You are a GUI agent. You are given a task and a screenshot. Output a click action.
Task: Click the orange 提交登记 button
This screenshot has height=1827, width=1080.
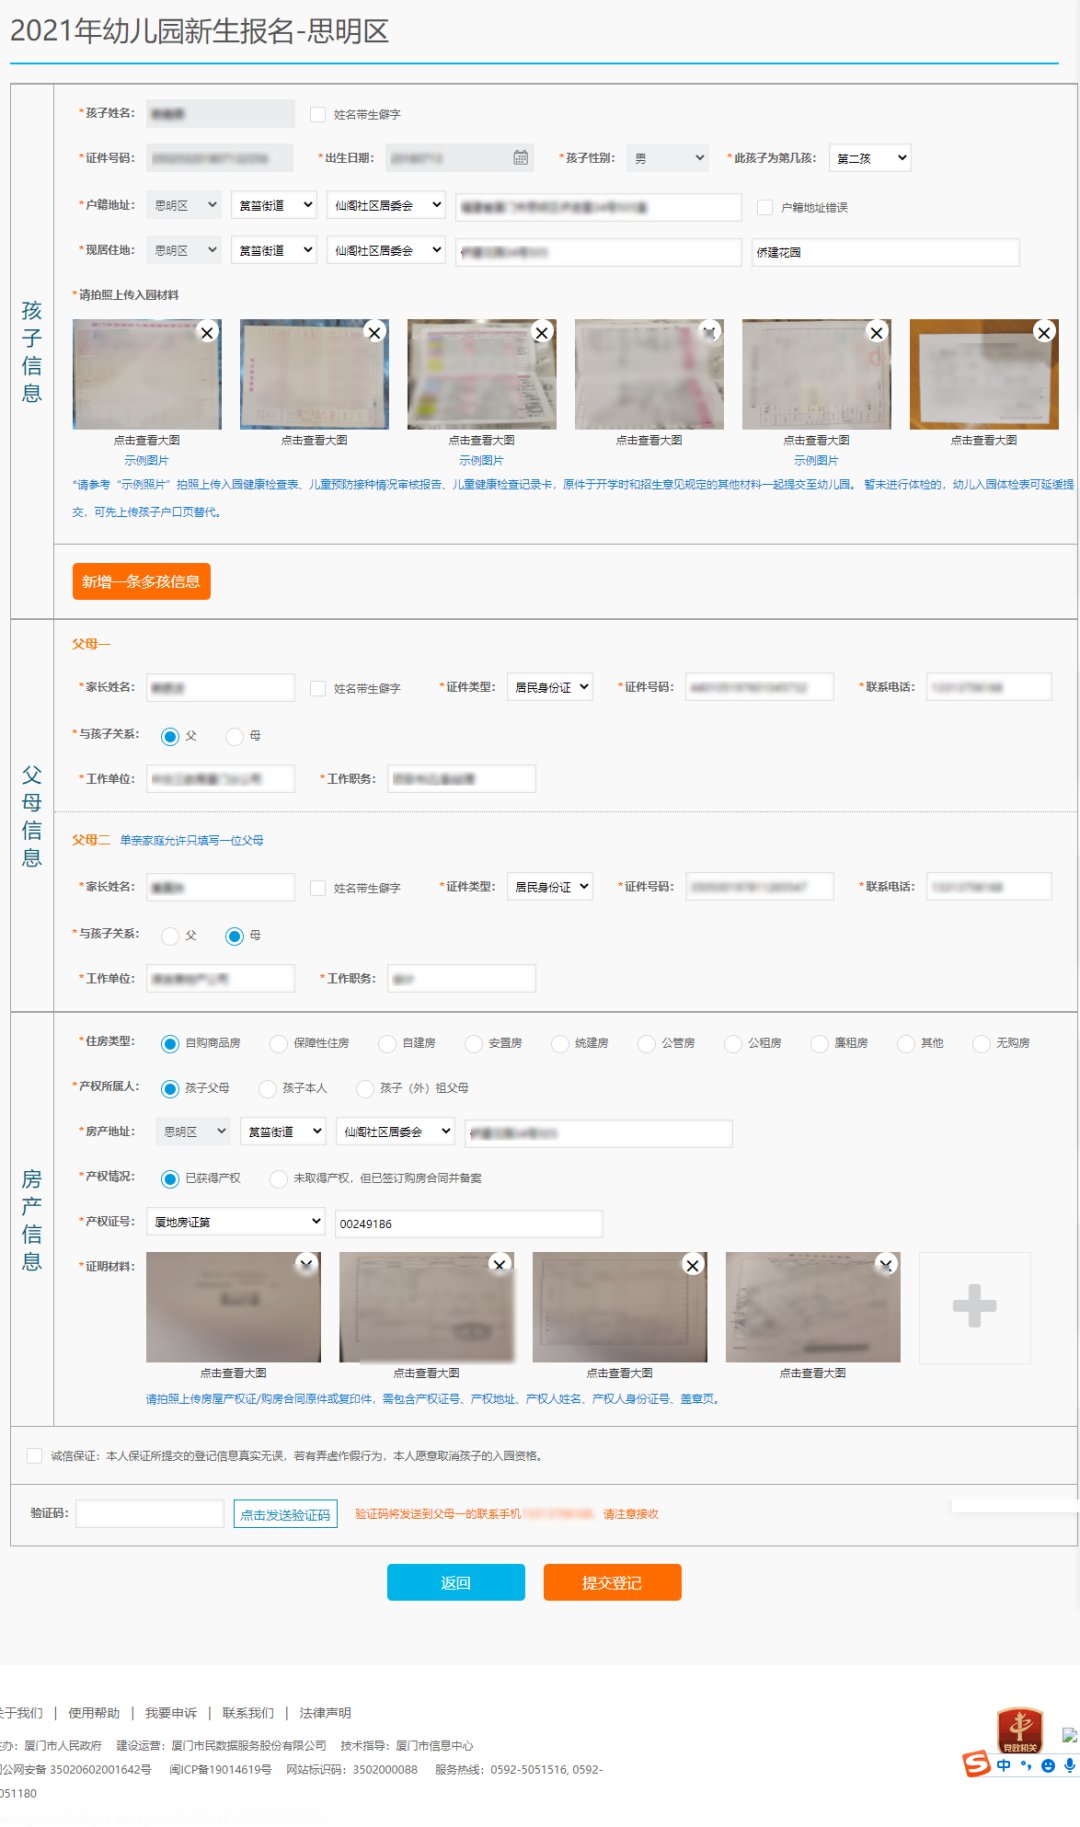click(x=612, y=1583)
